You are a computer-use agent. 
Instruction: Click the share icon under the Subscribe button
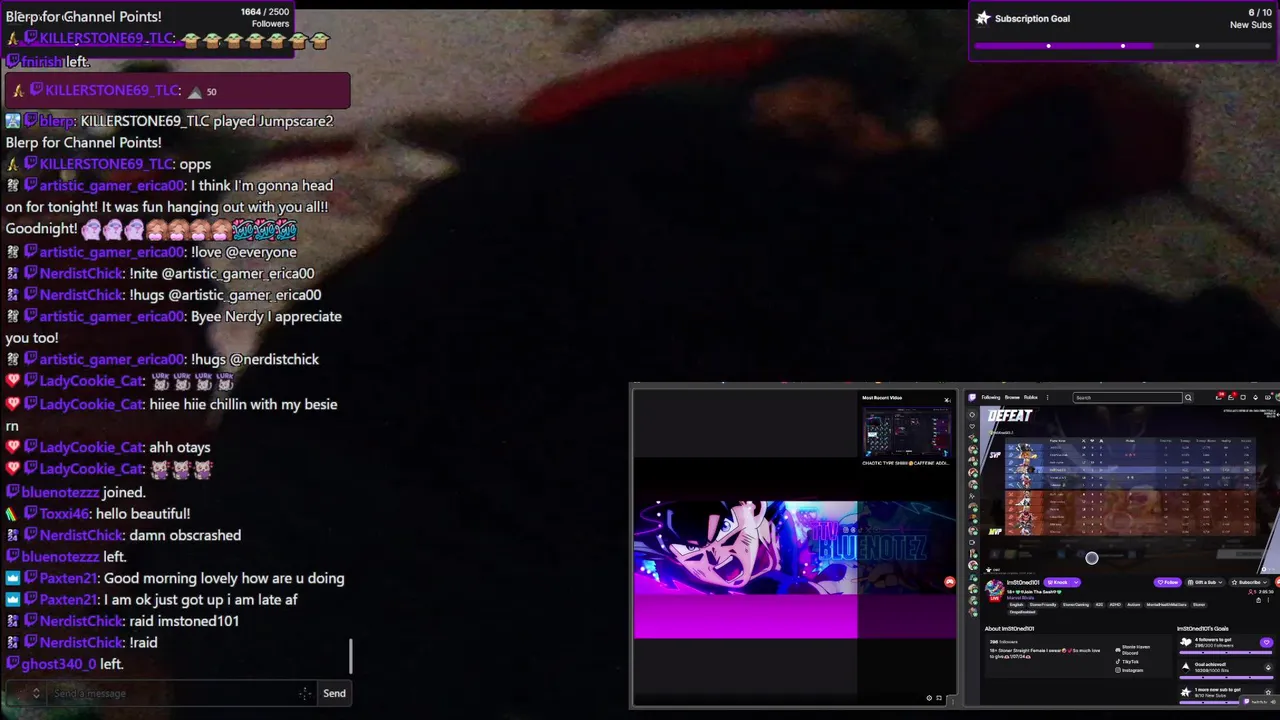[x=1258, y=600]
